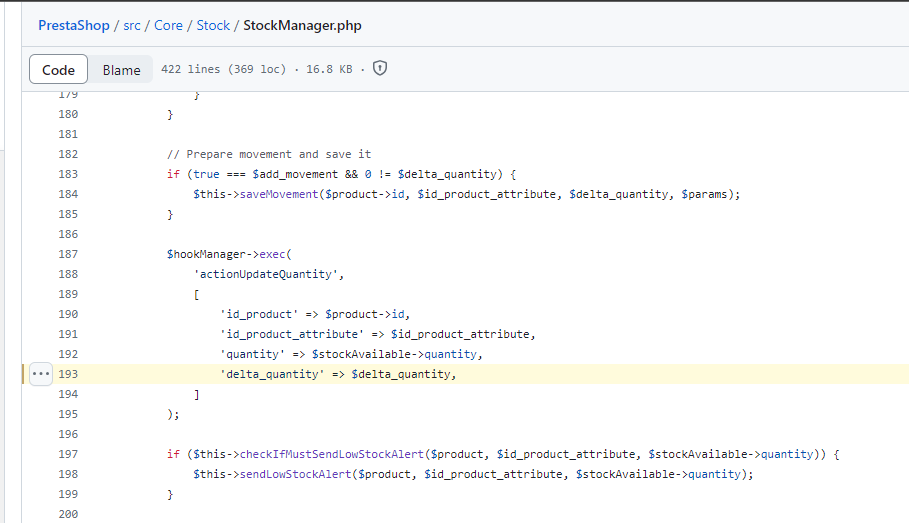Select line number 180

[68, 114]
